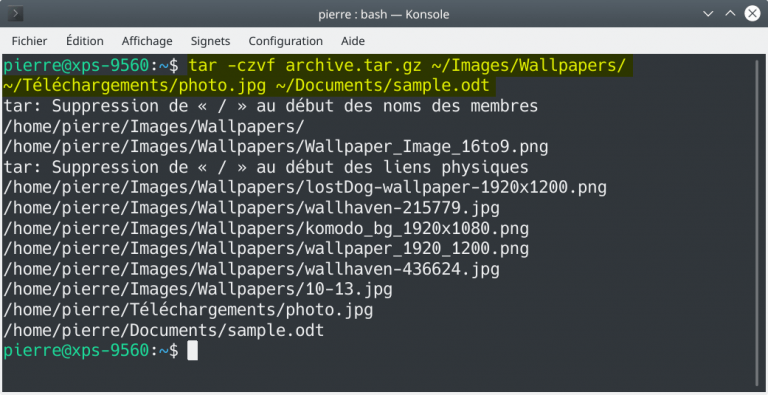Open the Édition menu
The height and width of the screenshot is (395, 768).
click(x=85, y=41)
